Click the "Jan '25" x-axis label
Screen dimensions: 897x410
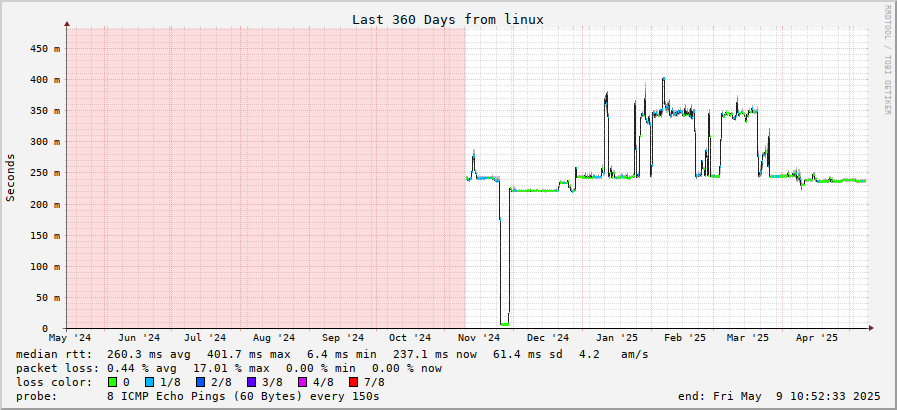click(x=617, y=338)
